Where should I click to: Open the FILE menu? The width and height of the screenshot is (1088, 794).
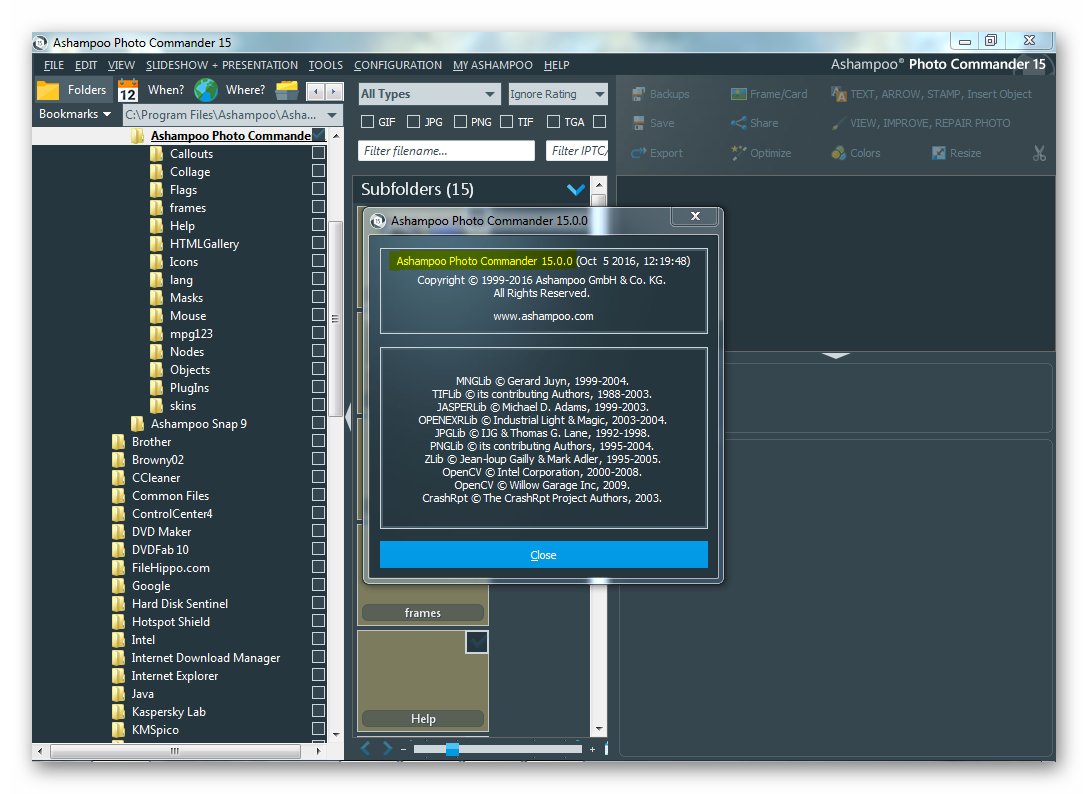(53, 65)
